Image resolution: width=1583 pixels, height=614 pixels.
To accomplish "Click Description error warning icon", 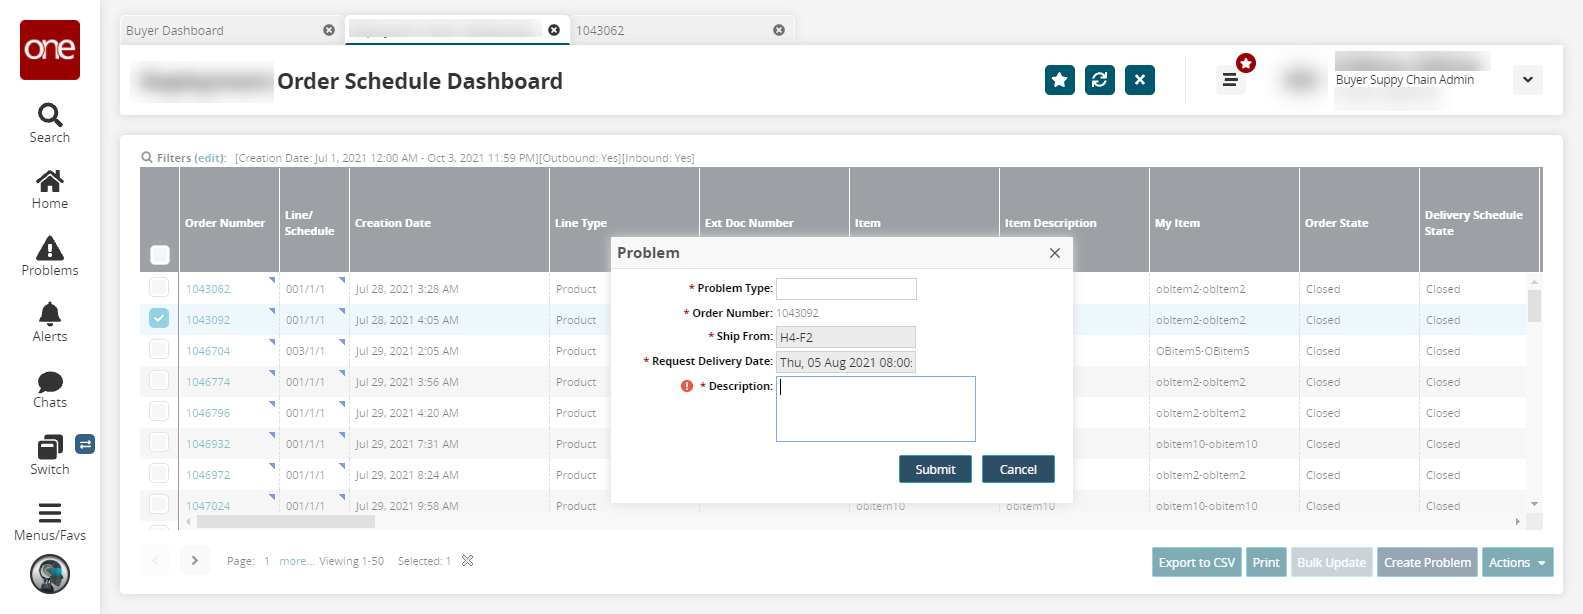I will tap(687, 386).
